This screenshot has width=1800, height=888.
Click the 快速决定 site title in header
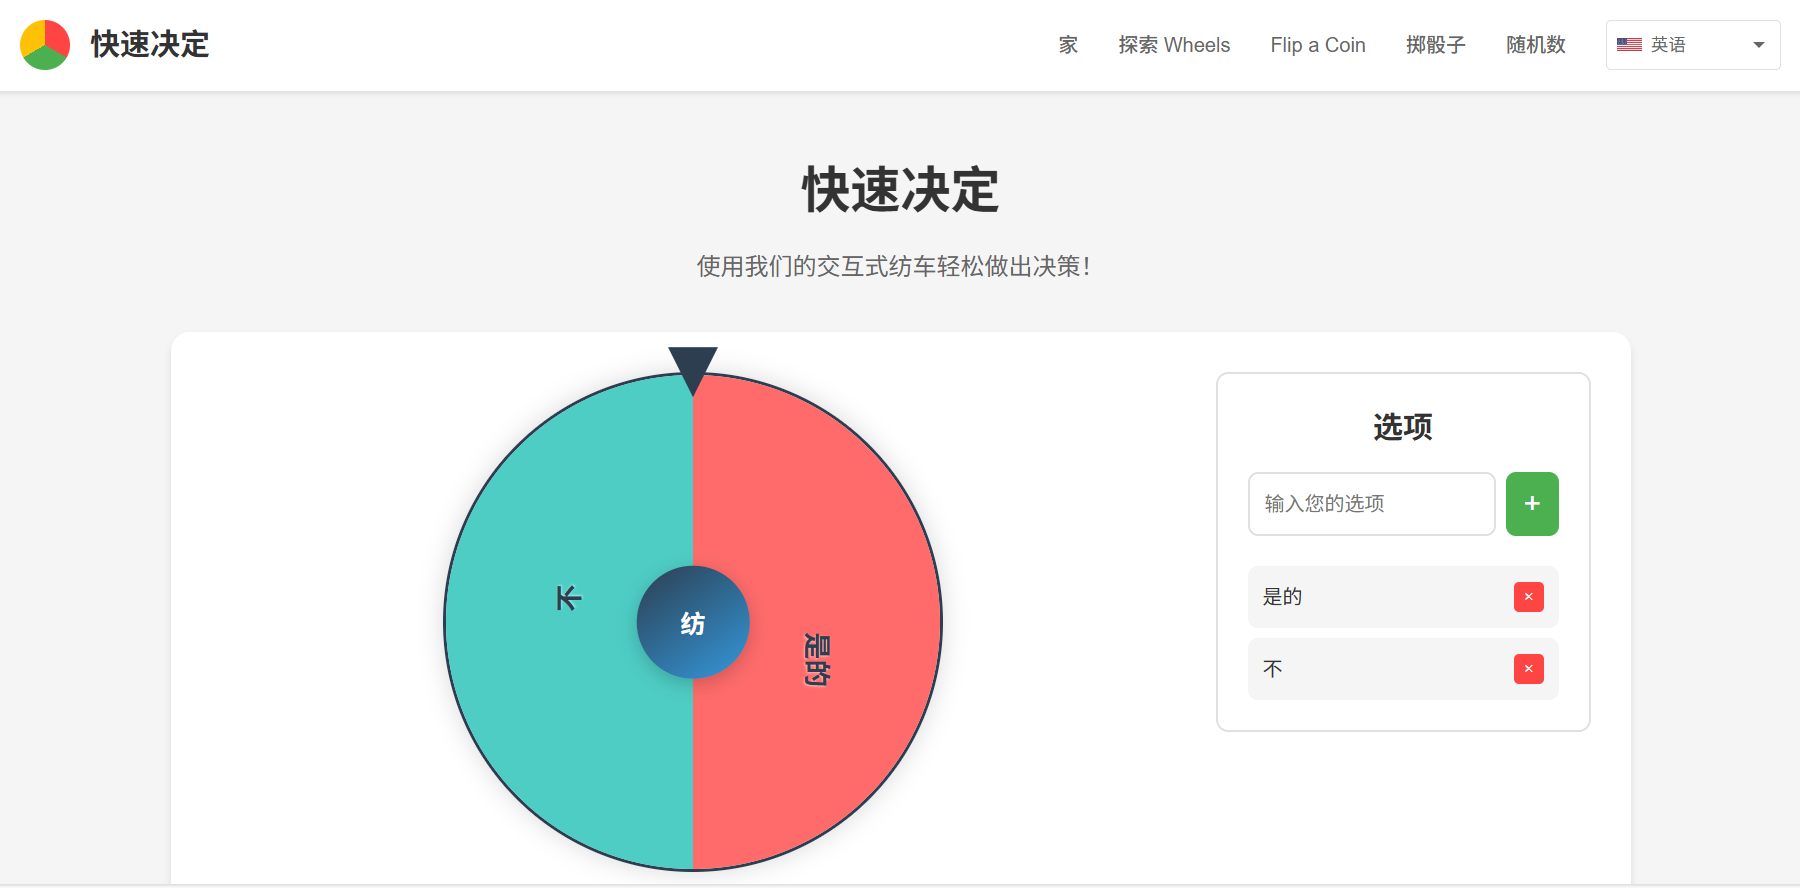click(x=150, y=45)
